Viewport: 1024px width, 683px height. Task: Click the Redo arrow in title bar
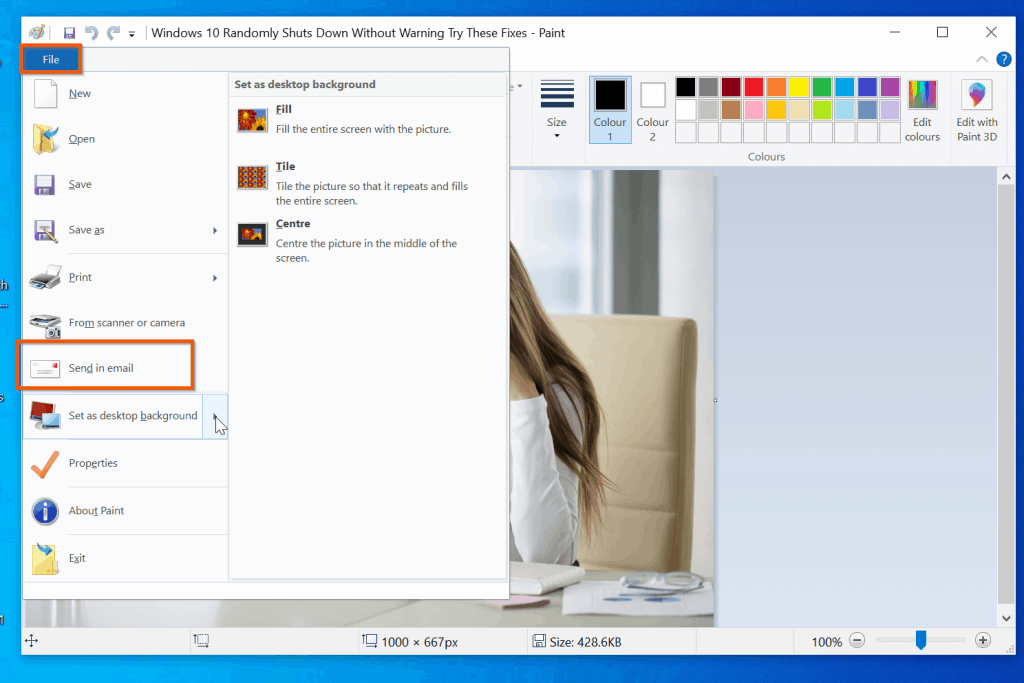click(114, 33)
